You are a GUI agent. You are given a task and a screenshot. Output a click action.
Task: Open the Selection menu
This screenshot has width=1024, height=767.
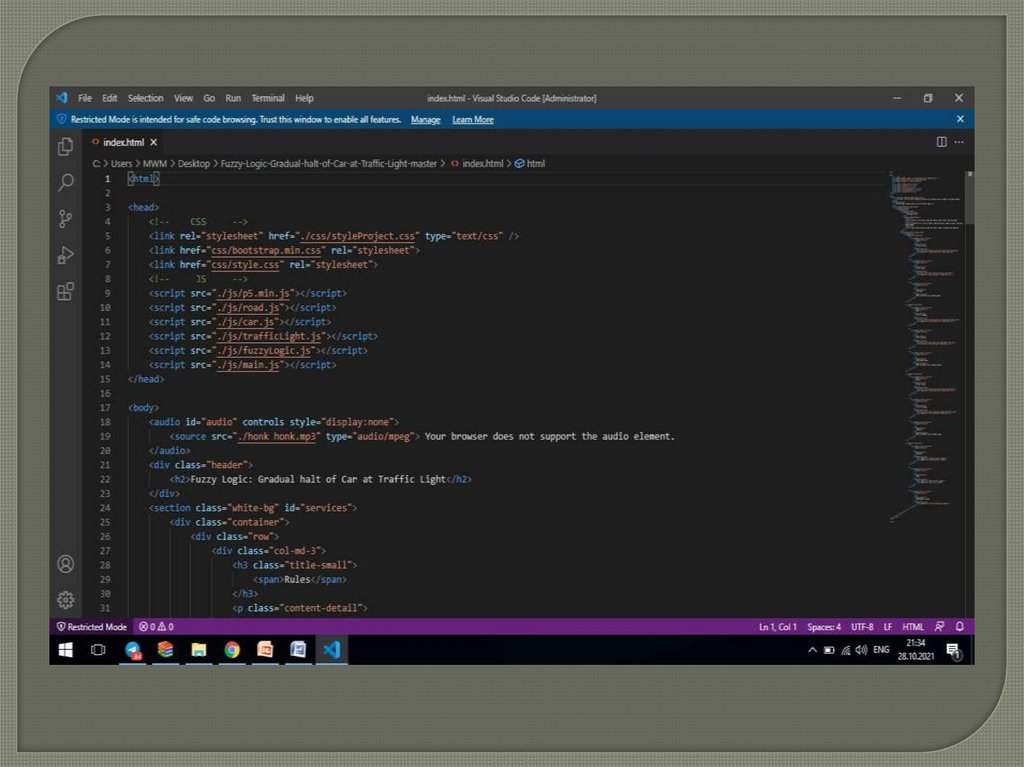pos(145,98)
